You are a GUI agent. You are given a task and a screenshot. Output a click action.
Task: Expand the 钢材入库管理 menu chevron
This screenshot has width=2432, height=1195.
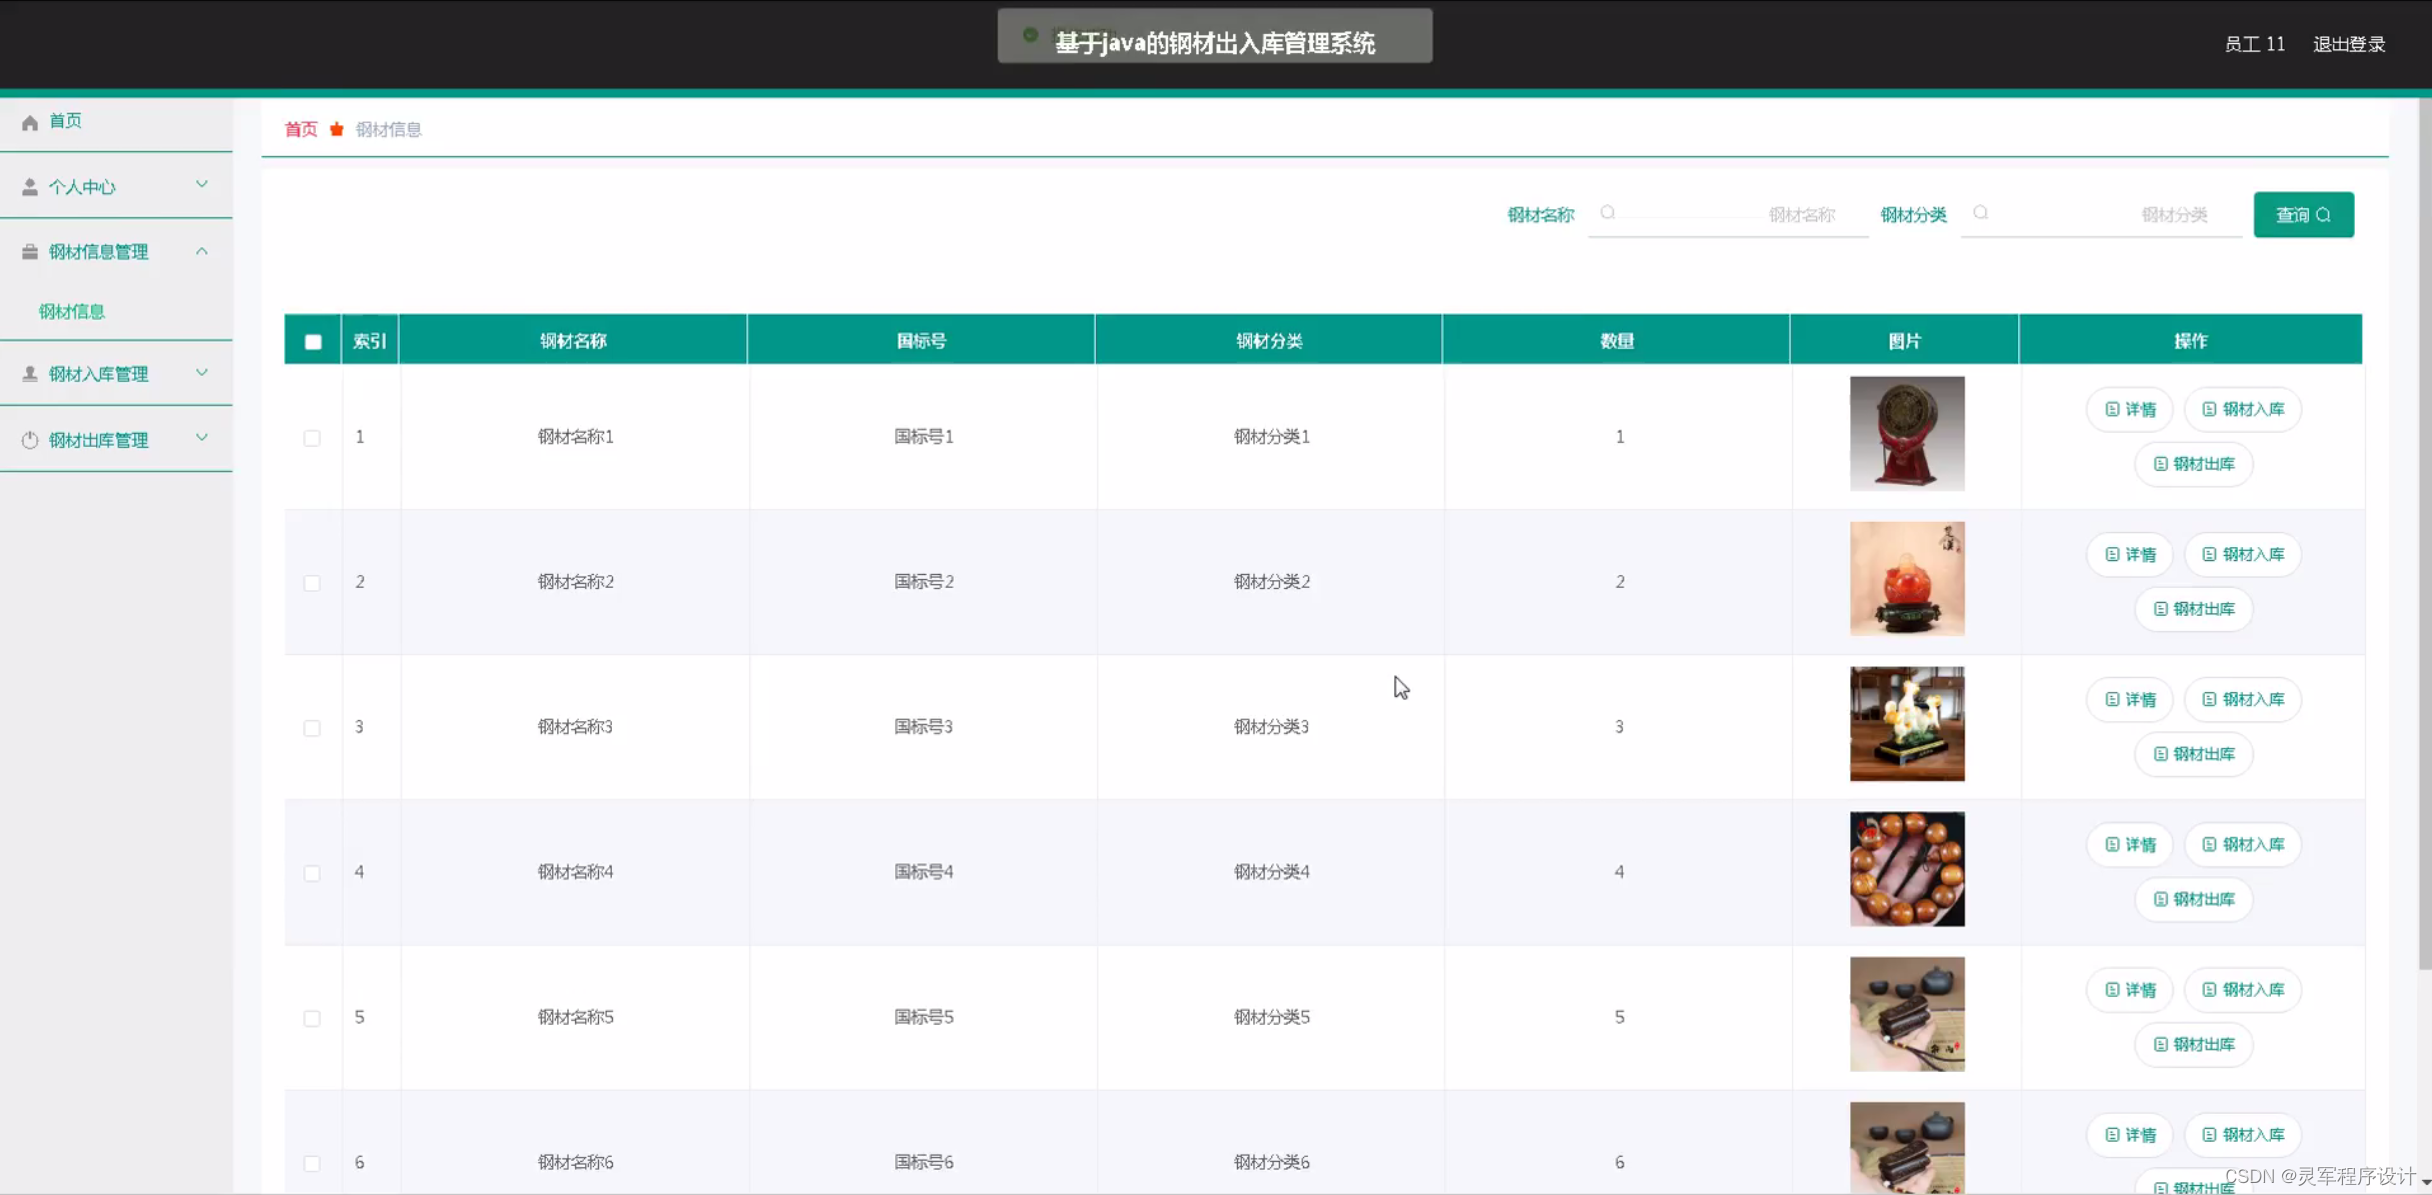[202, 373]
